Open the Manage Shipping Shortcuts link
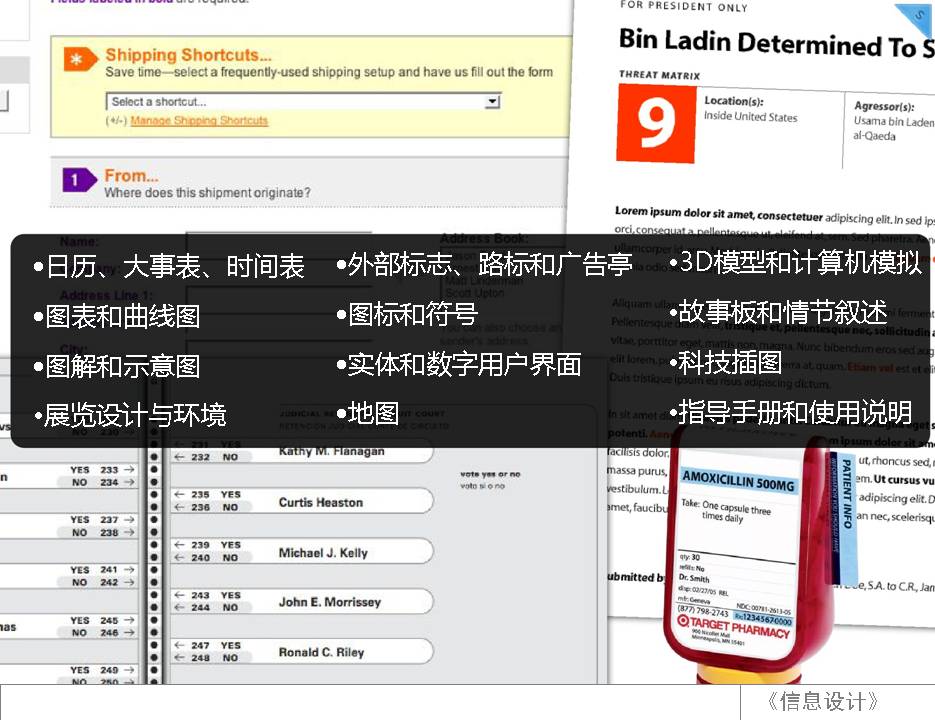Image resolution: width=935 pixels, height=720 pixels. tap(199, 121)
